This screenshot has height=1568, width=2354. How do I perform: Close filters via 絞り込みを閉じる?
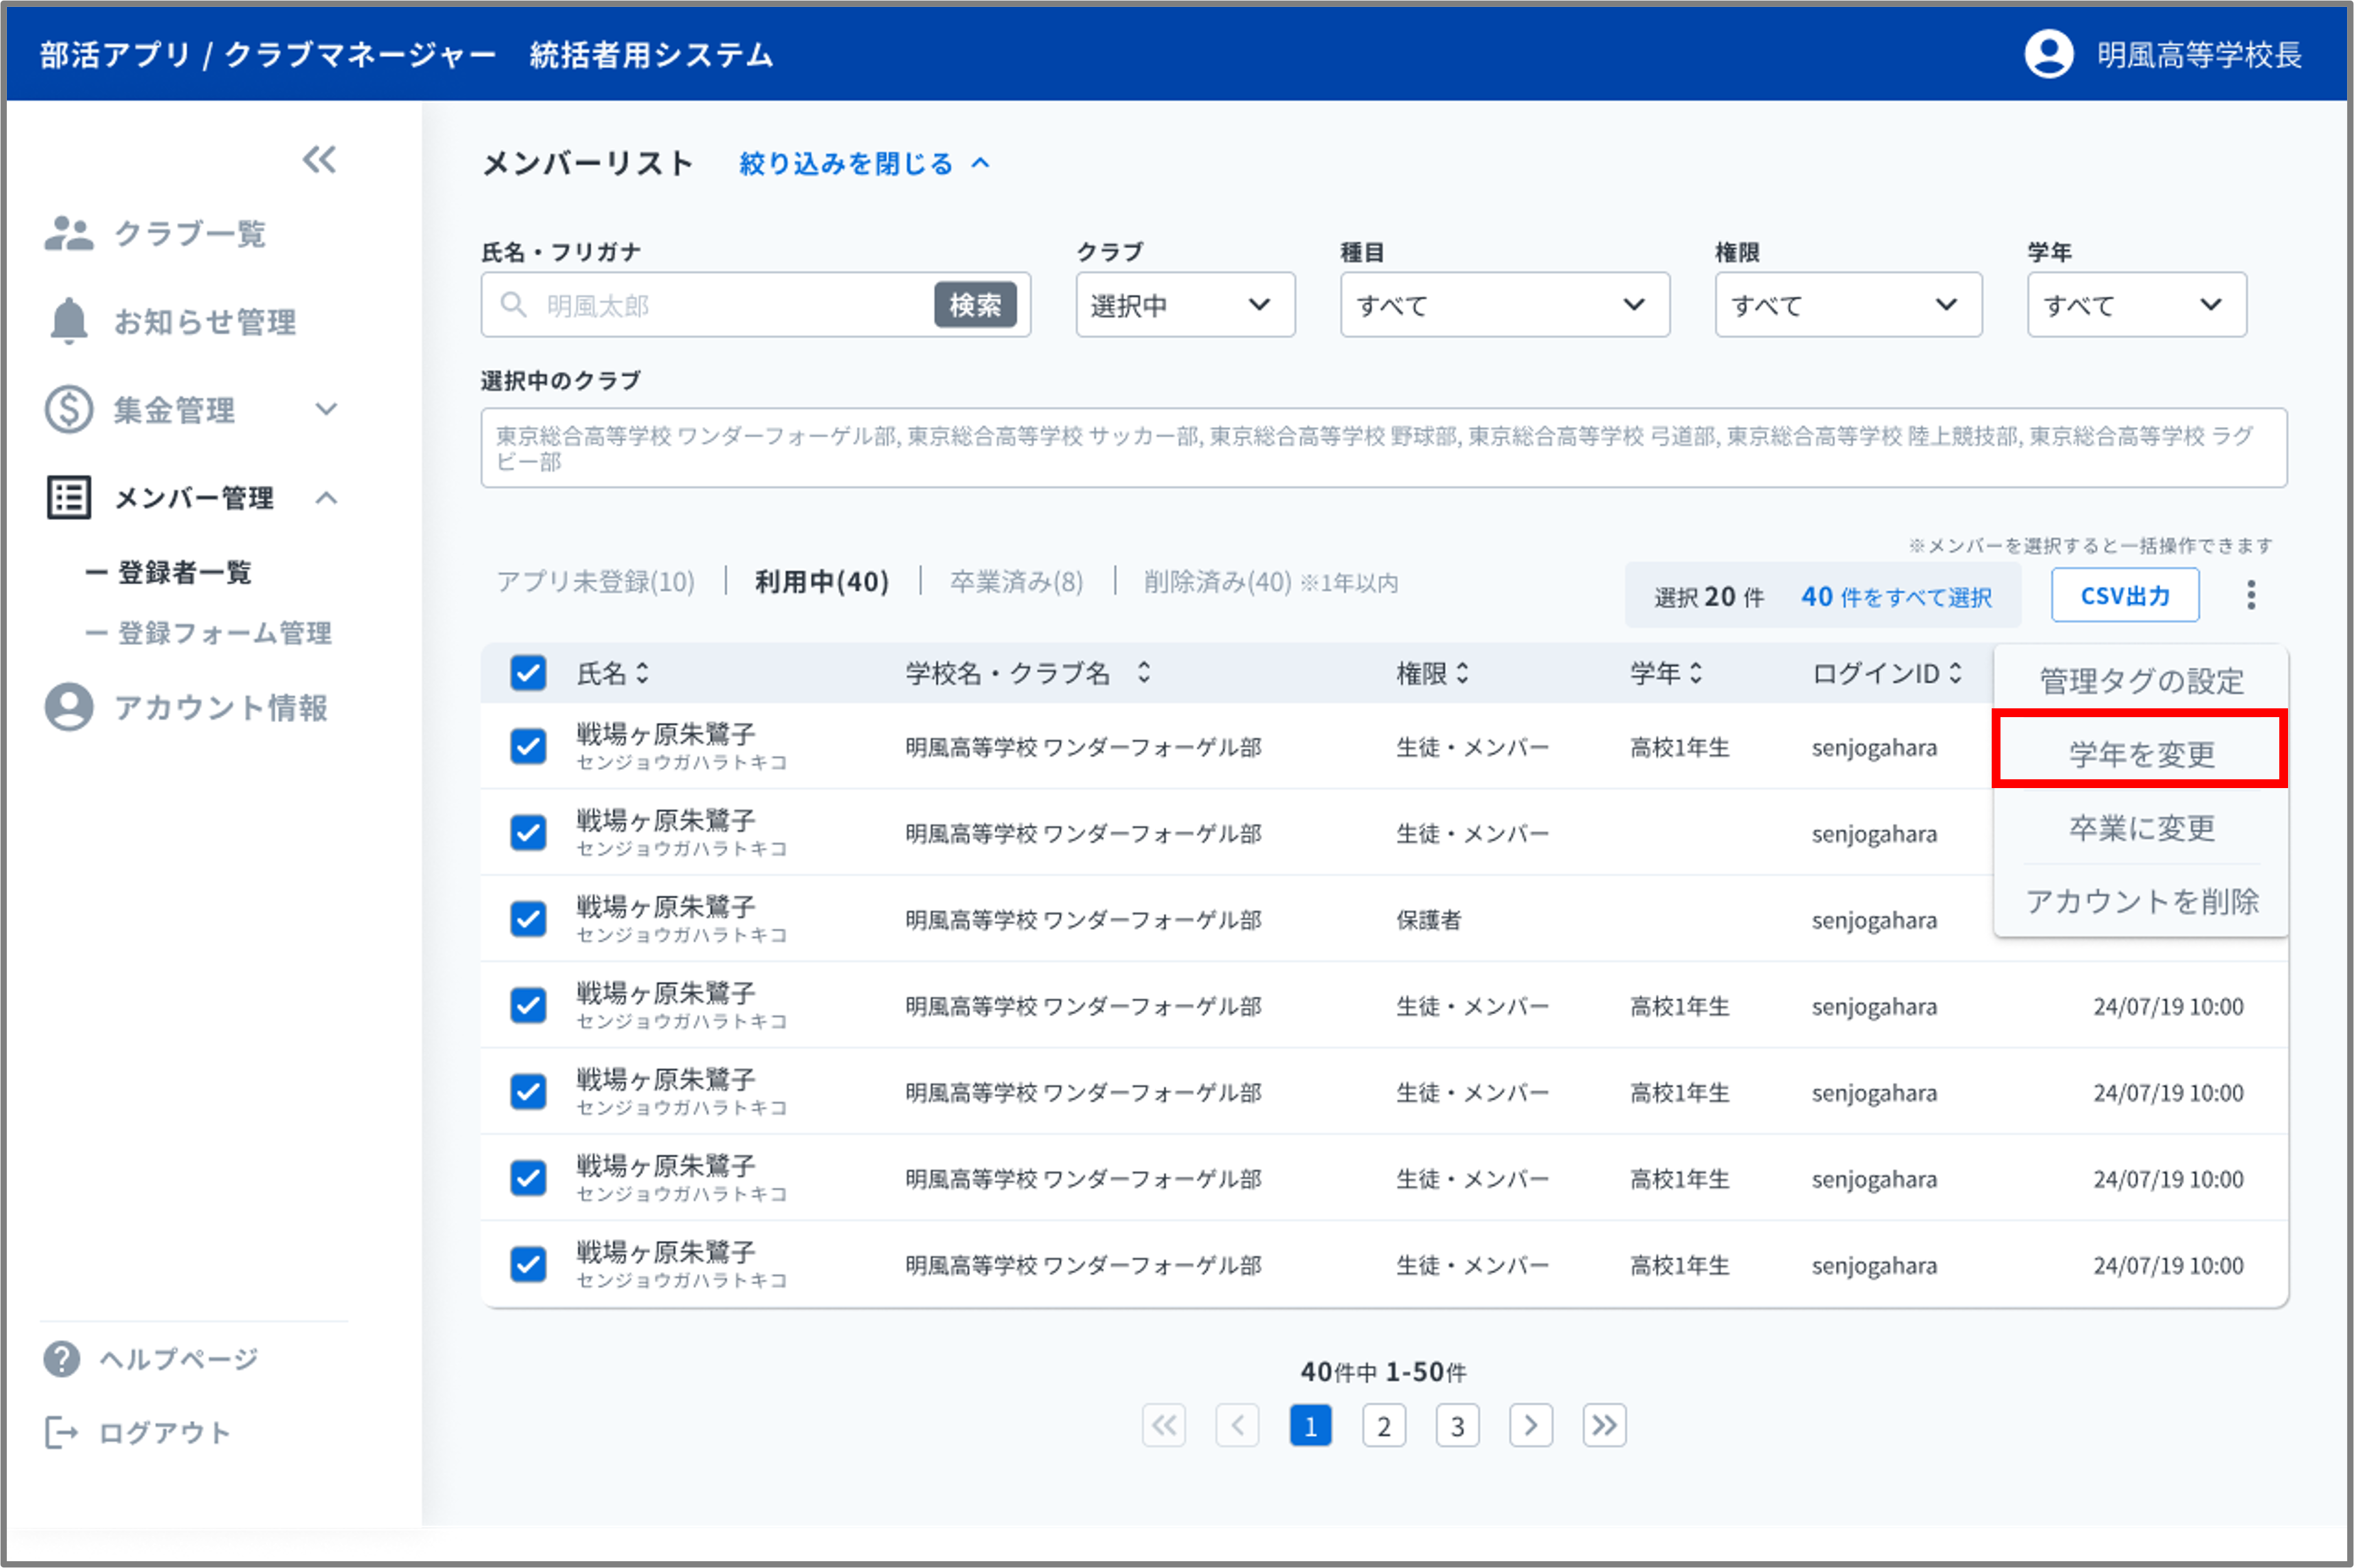tap(865, 163)
